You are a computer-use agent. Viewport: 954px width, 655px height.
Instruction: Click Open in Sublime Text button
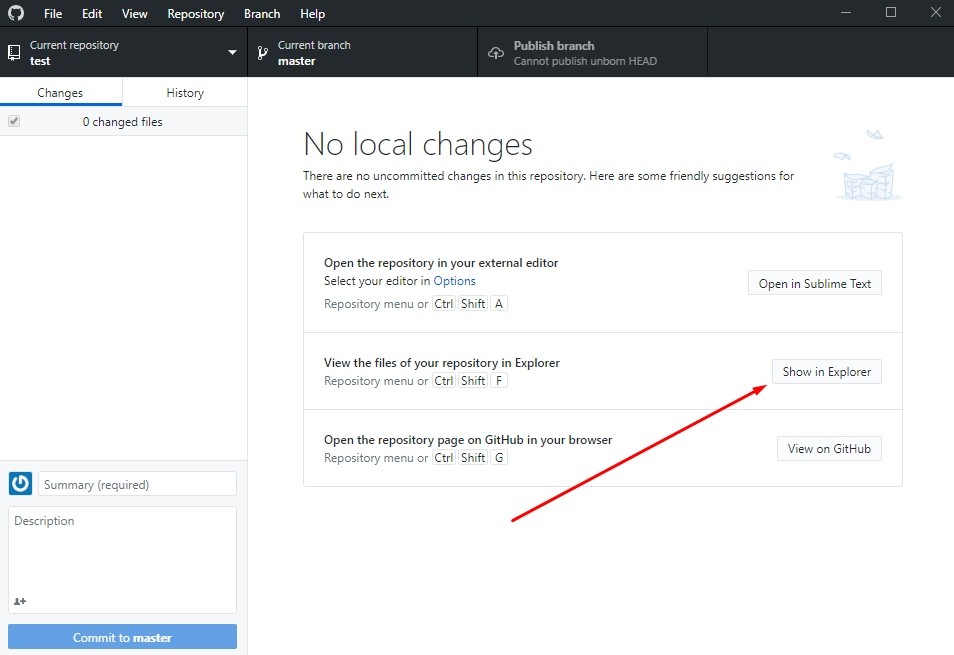tap(815, 283)
